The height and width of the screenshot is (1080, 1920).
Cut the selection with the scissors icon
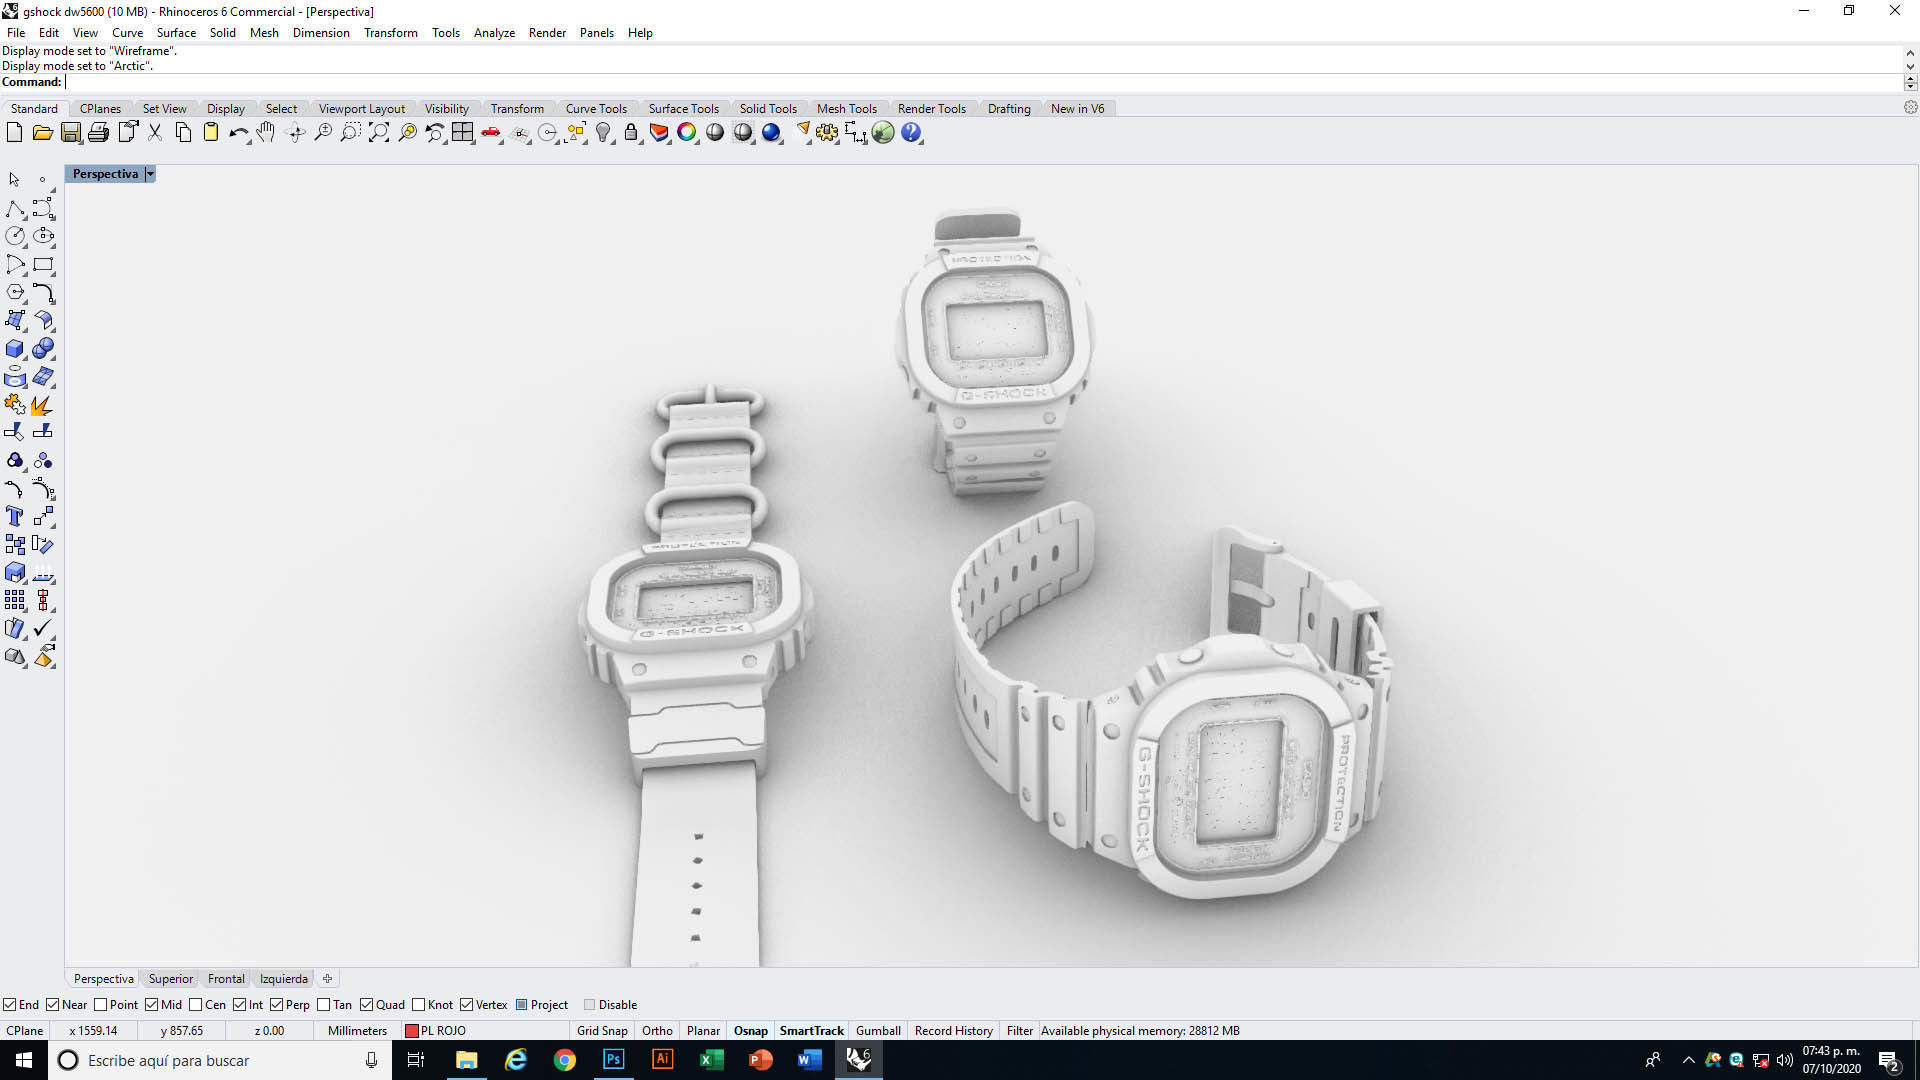(155, 133)
